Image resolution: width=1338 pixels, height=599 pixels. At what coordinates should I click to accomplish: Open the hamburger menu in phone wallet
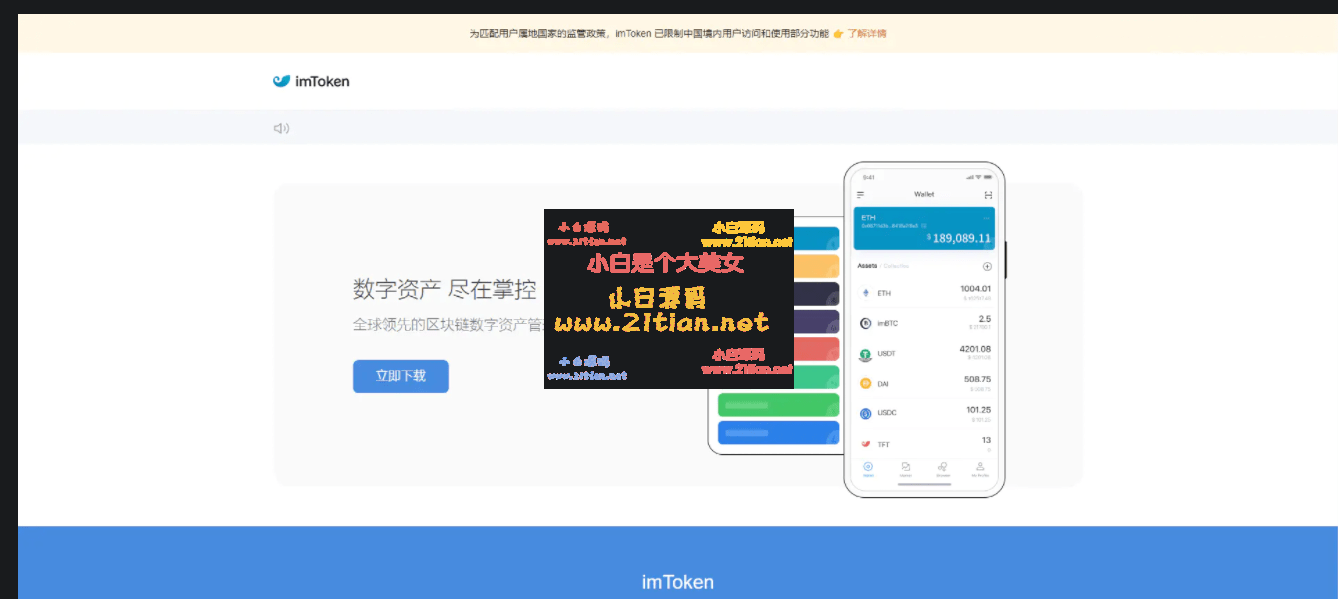coord(861,194)
